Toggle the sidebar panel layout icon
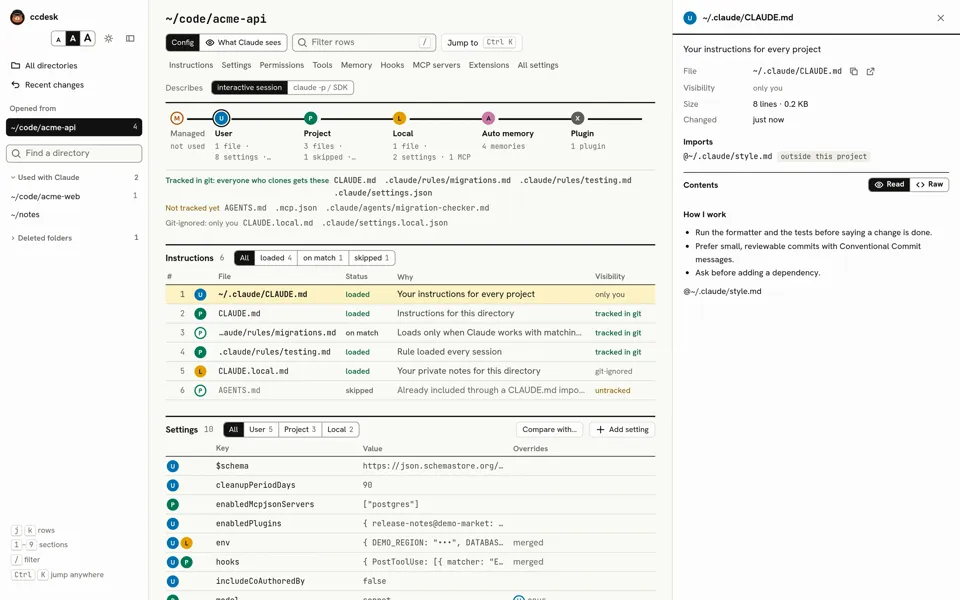This screenshot has height=600, width=960. pos(130,39)
